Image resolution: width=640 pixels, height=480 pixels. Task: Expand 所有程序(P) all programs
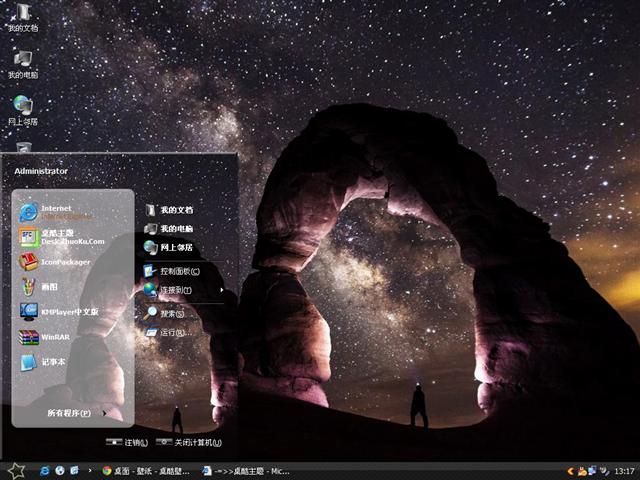pyautogui.click(x=76, y=413)
